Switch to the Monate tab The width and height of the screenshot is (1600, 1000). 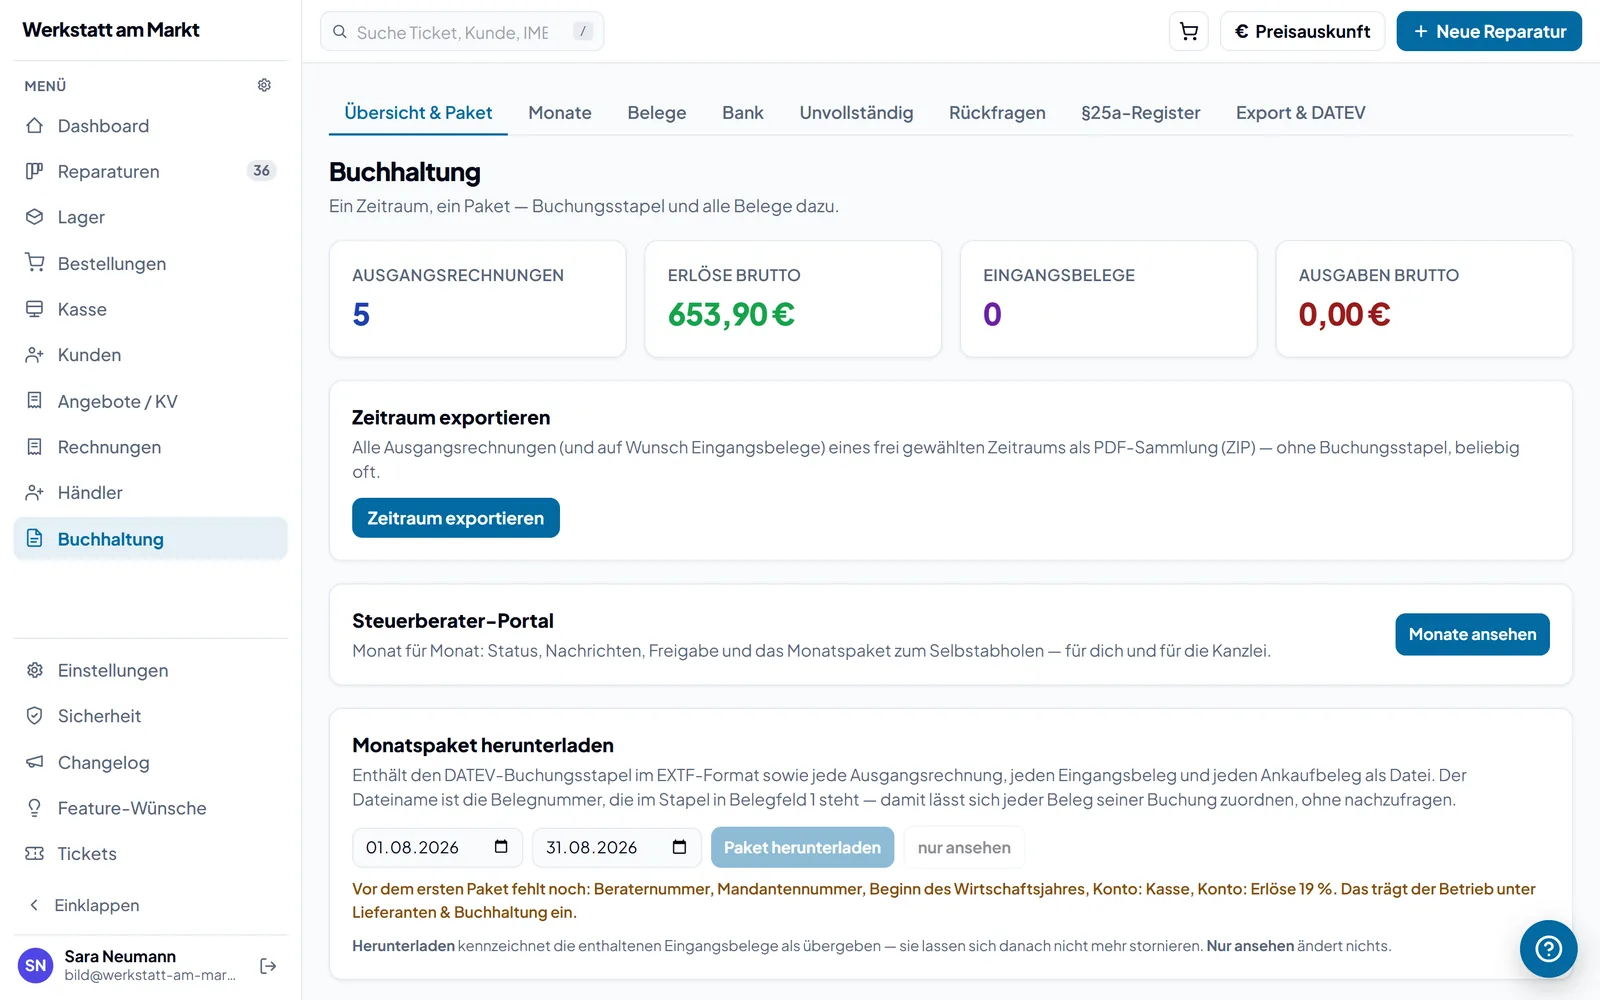pyautogui.click(x=560, y=113)
